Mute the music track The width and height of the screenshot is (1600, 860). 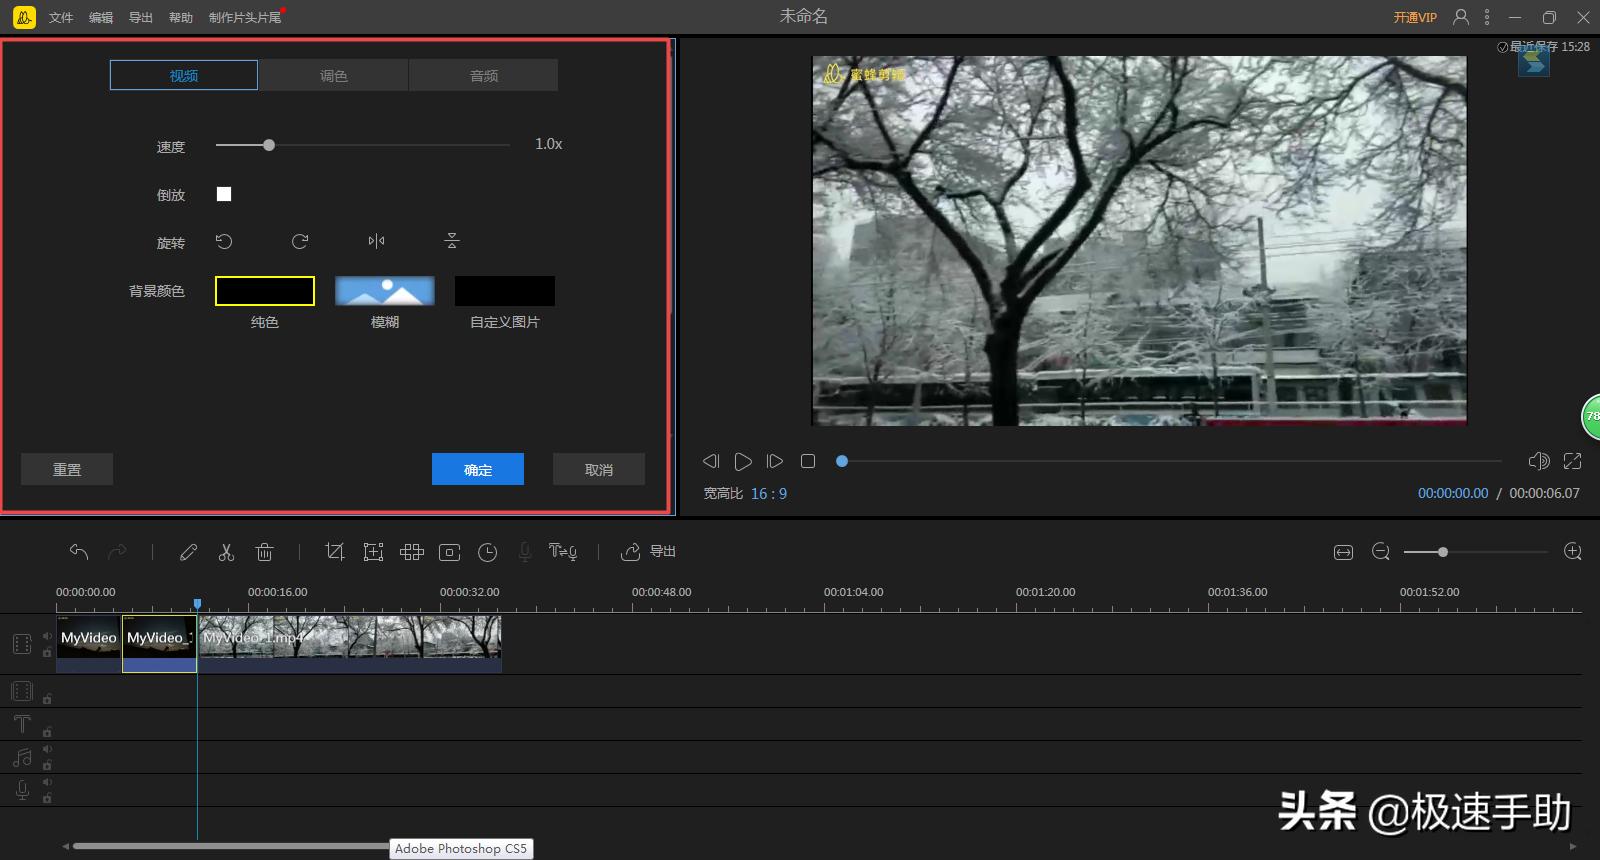click(47, 749)
